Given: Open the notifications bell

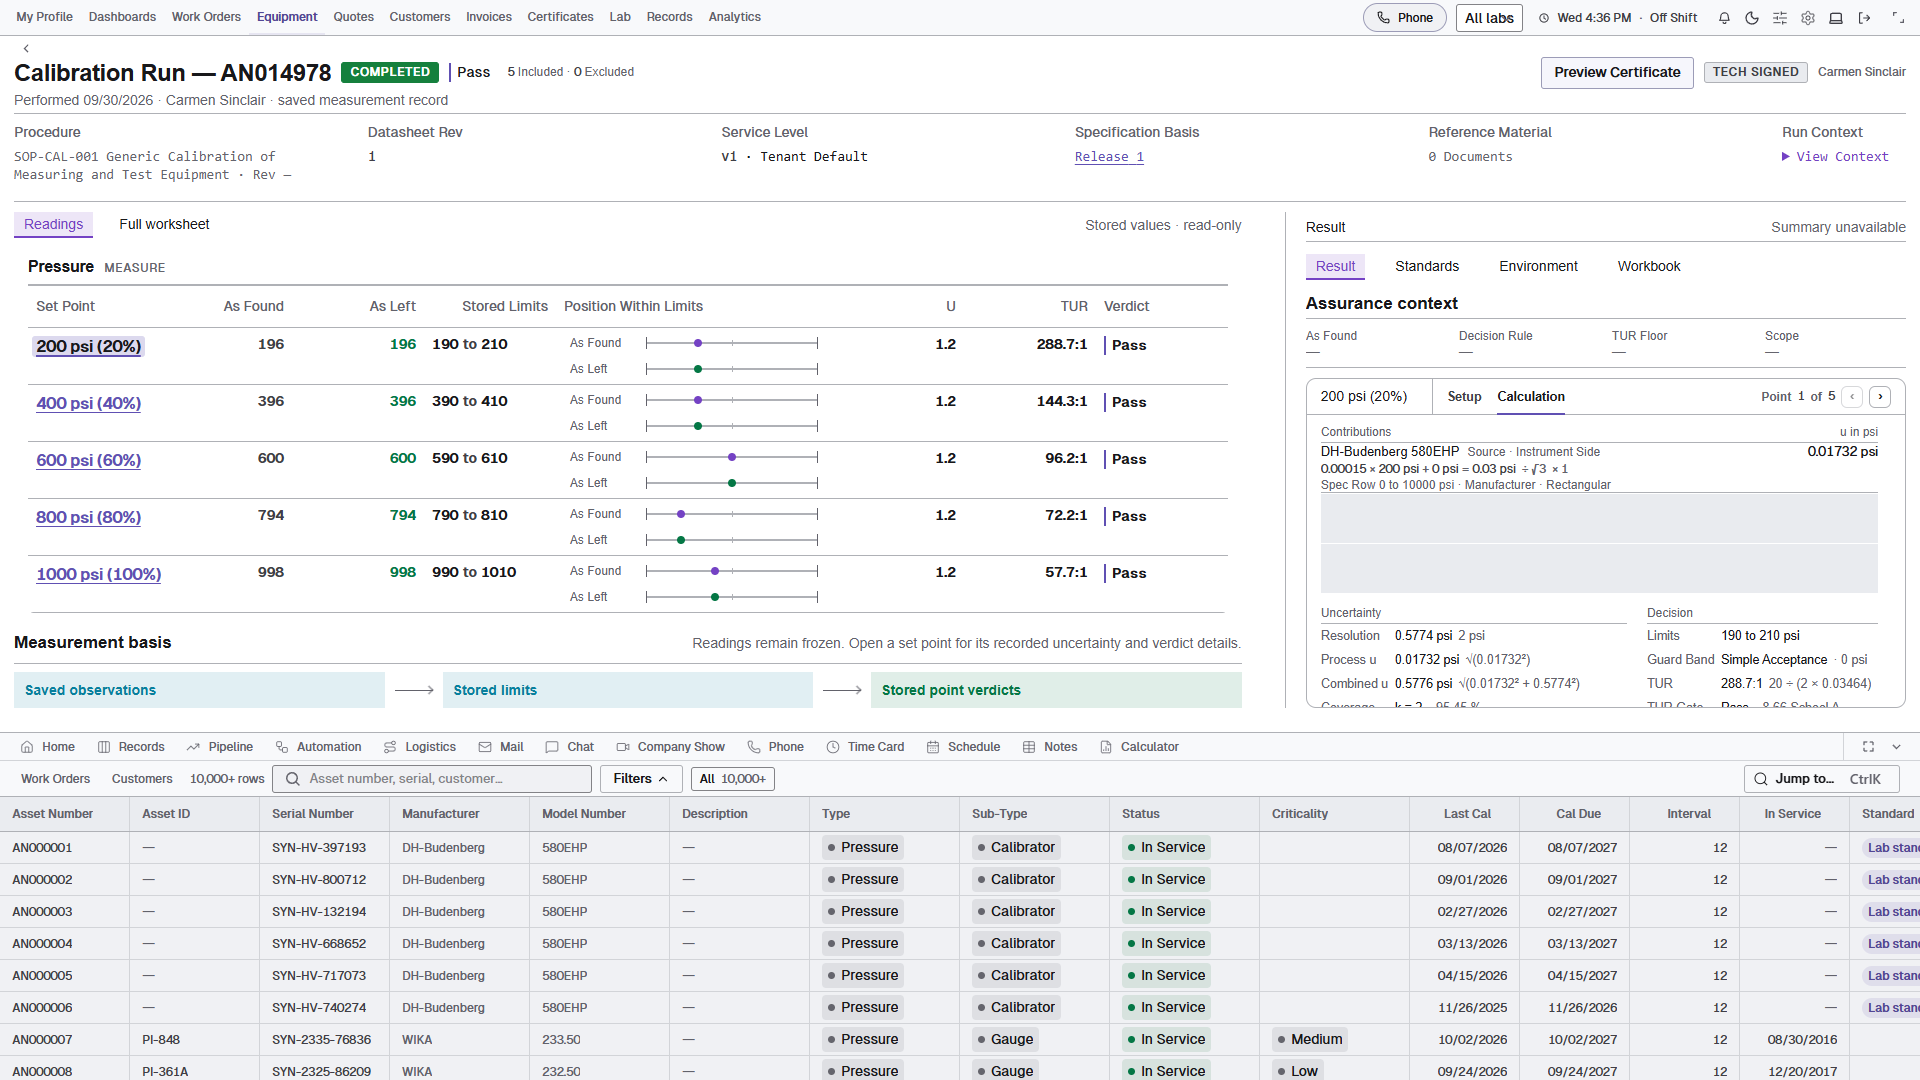Looking at the screenshot, I should pyautogui.click(x=1724, y=18).
